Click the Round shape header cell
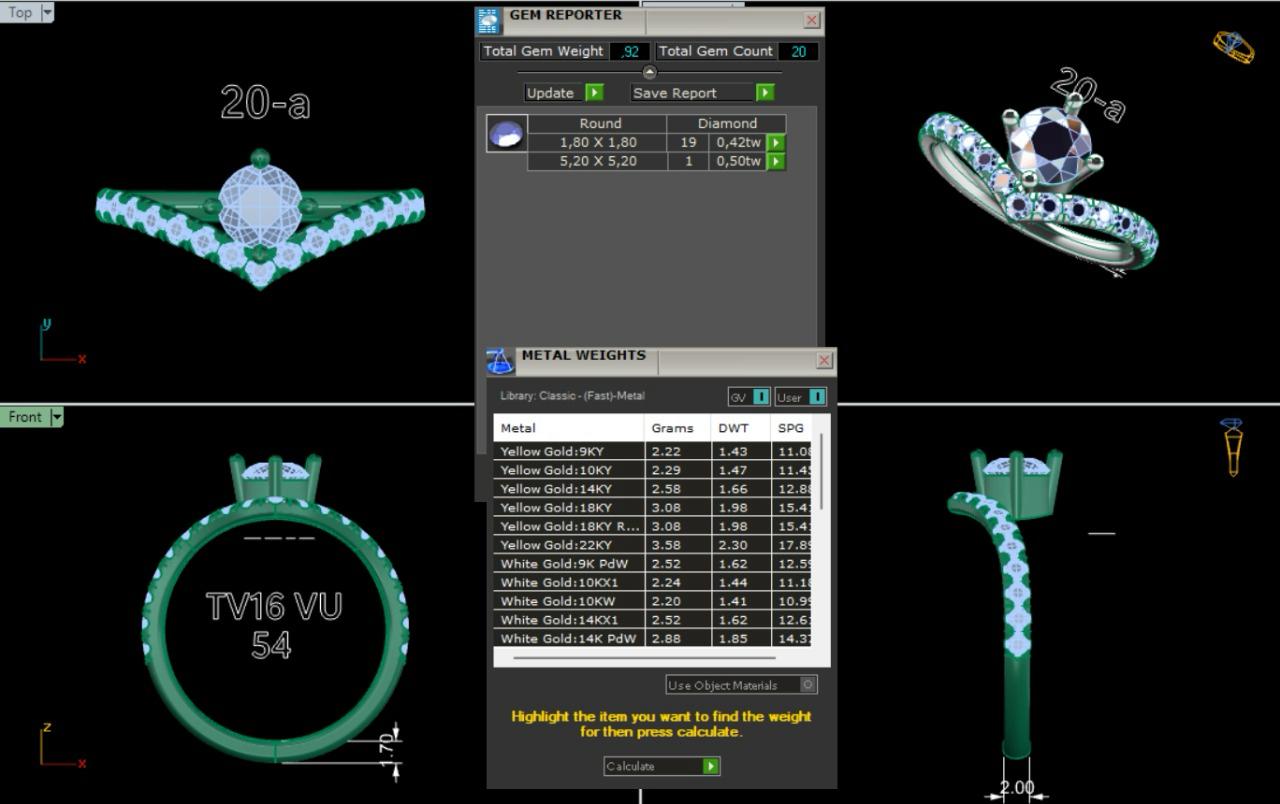Viewport: 1280px width, 804px height. [x=598, y=124]
